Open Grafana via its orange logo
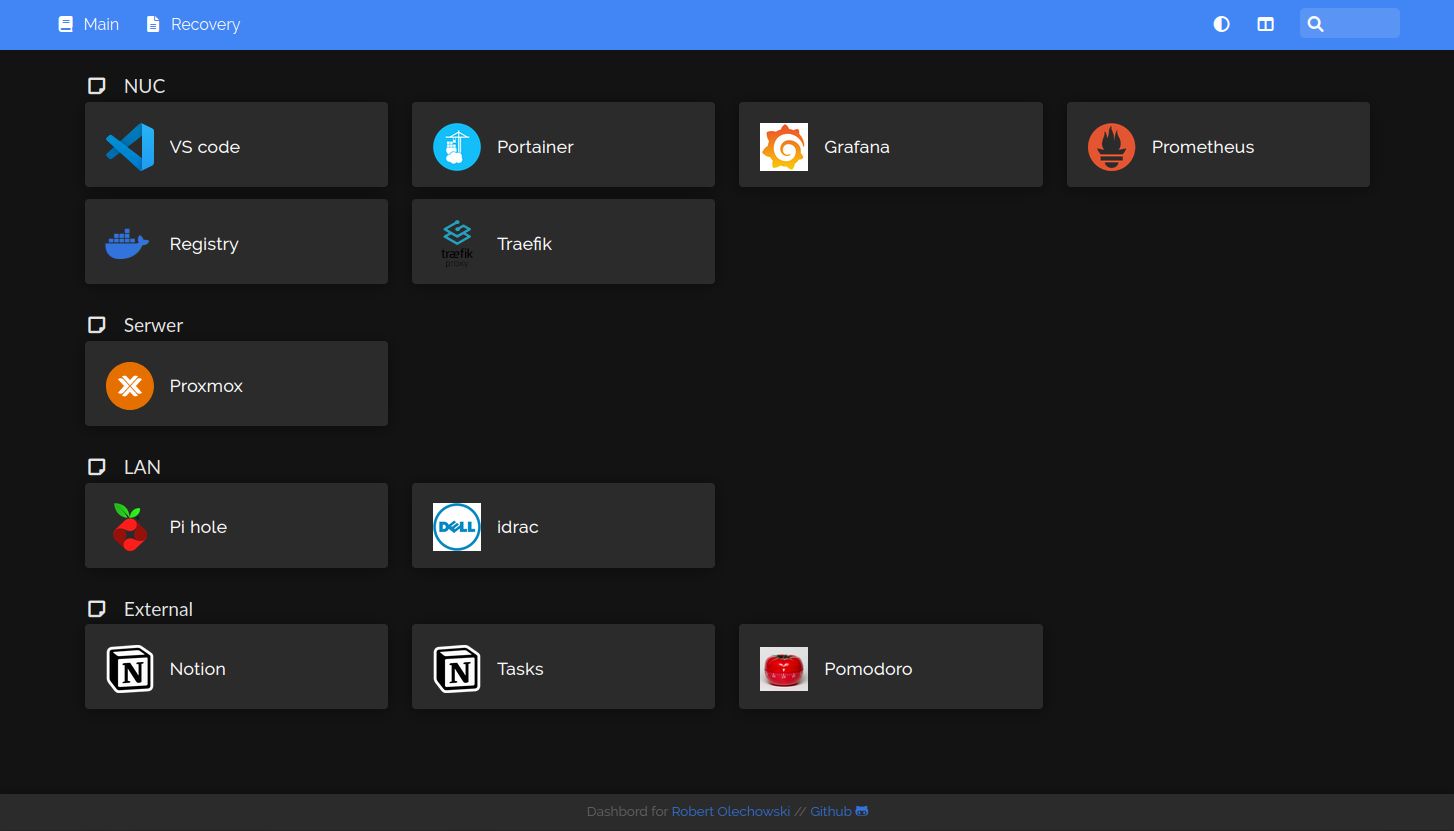Image resolution: width=1454 pixels, height=831 pixels. point(784,147)
